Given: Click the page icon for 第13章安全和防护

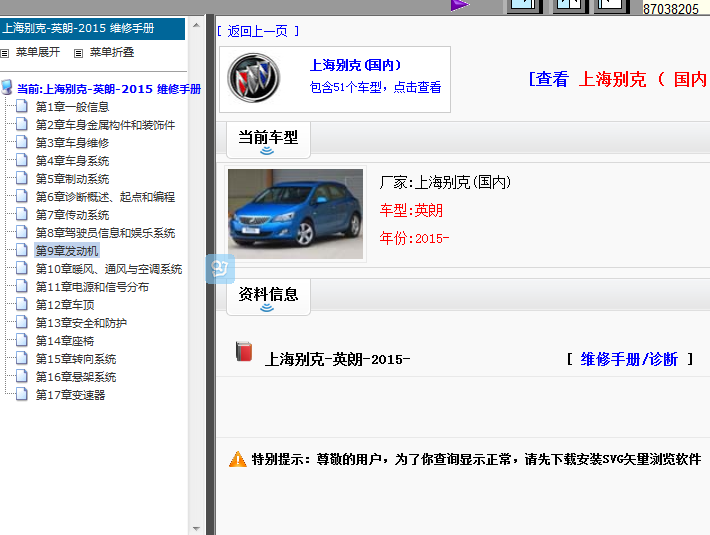Looking at the screenshot, I should (22, 322).
